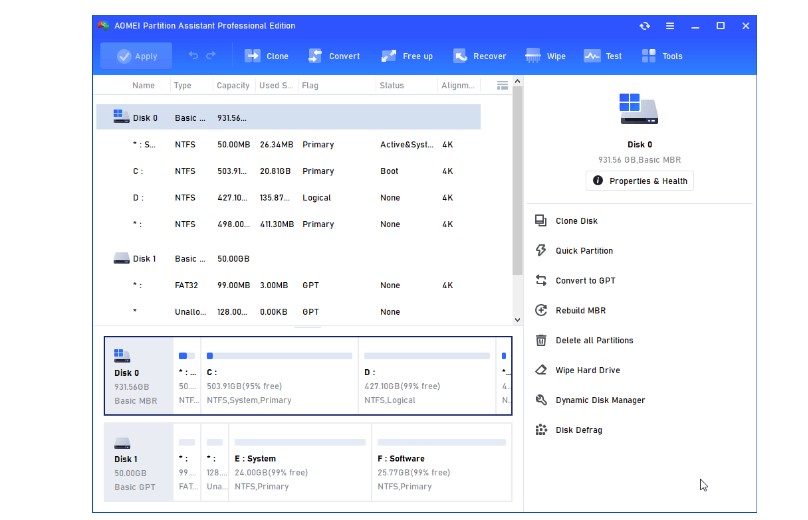The height and width of the screenshot is (520, 808).
Task: Click the Delete all Partitions trash icon
Action: (x=541, y=340)
